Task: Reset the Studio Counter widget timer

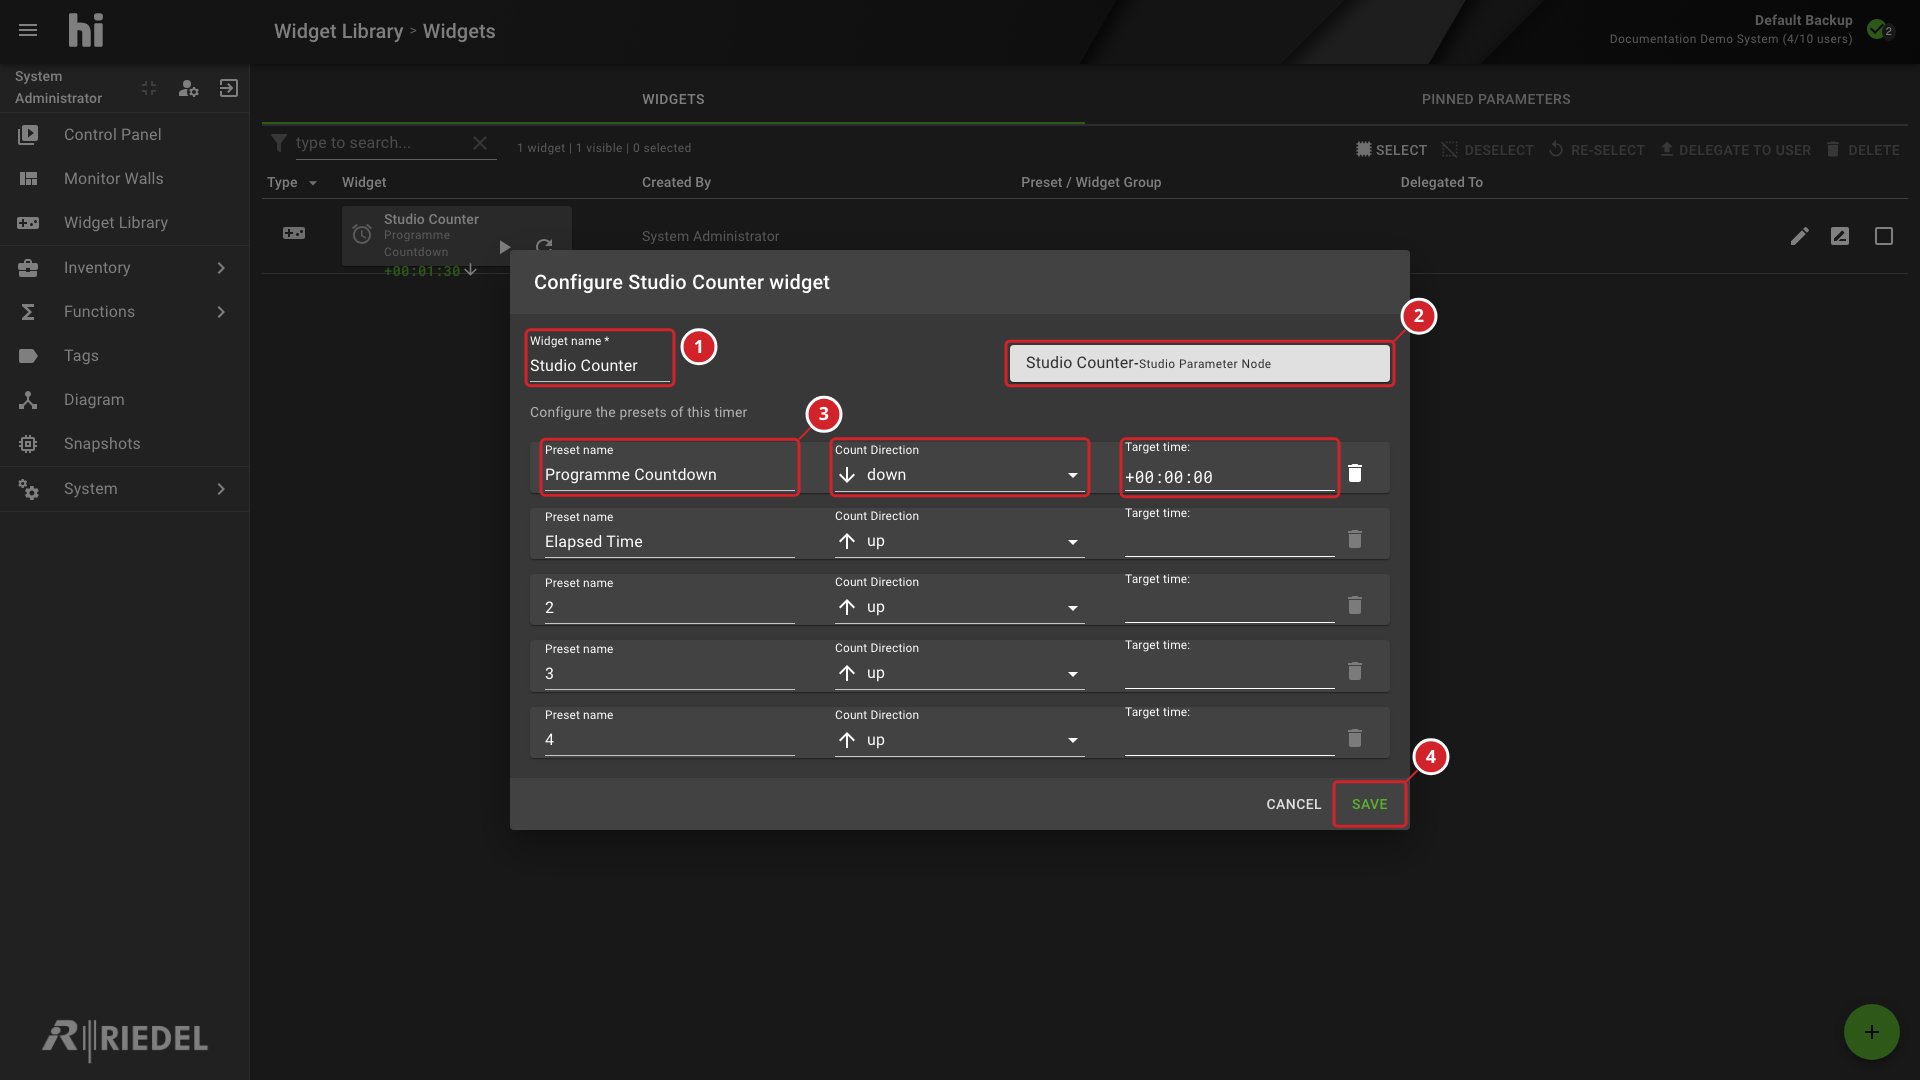Action: (544, 246)
